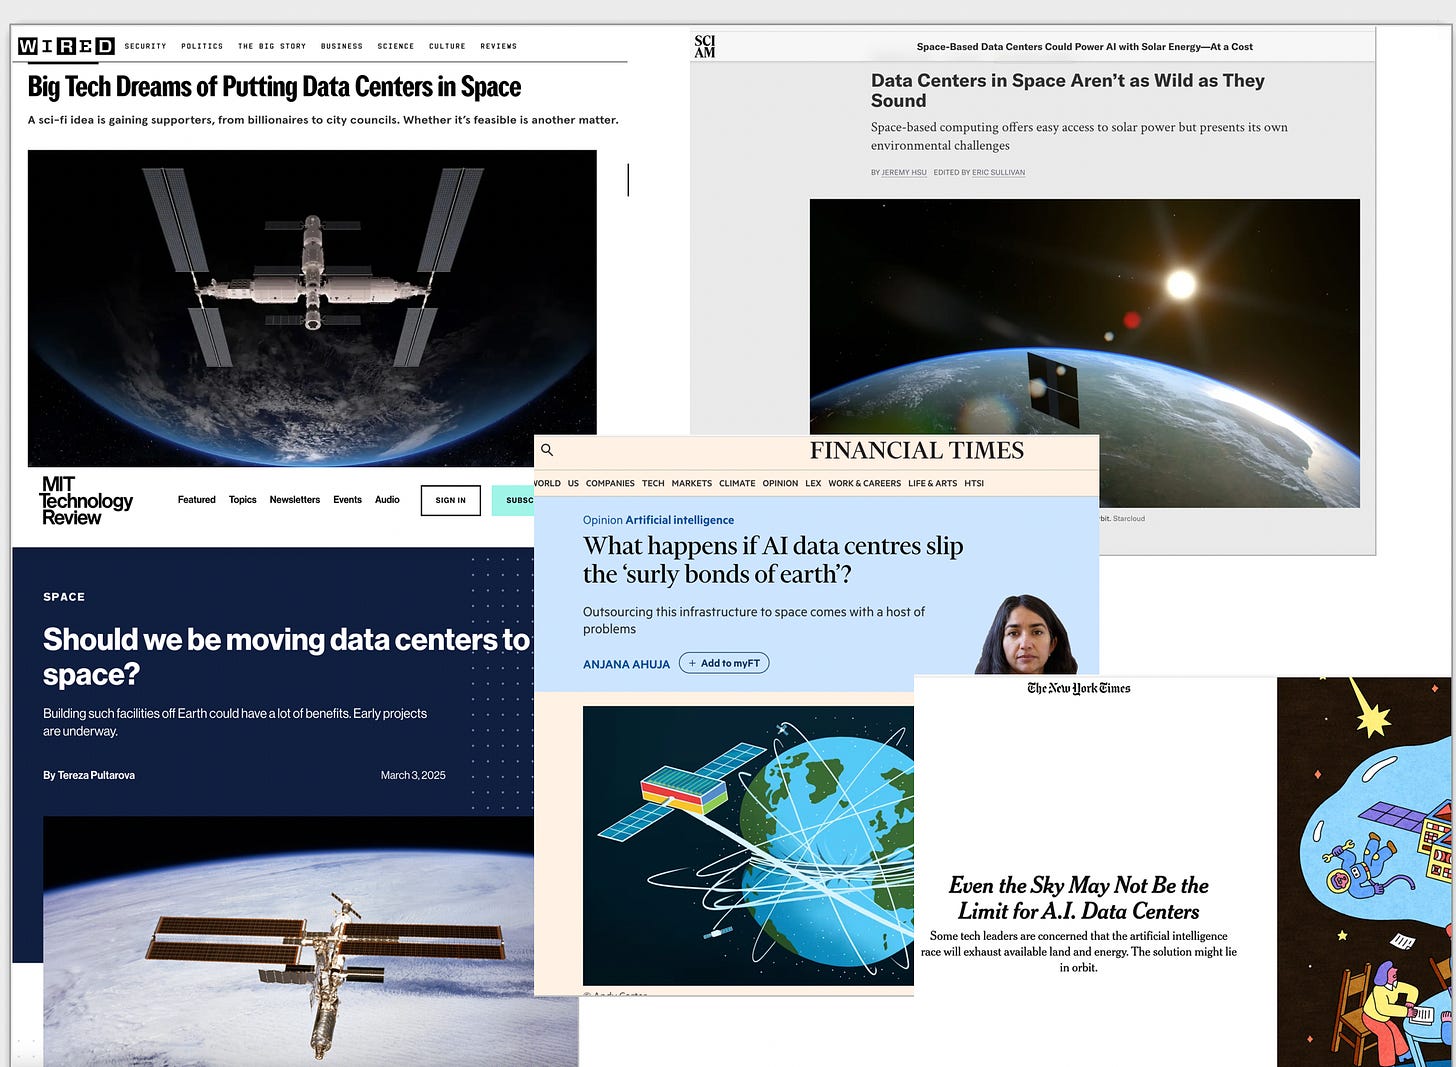
Task: Open WIRED The Big Story section
Action: click(272, 46)
